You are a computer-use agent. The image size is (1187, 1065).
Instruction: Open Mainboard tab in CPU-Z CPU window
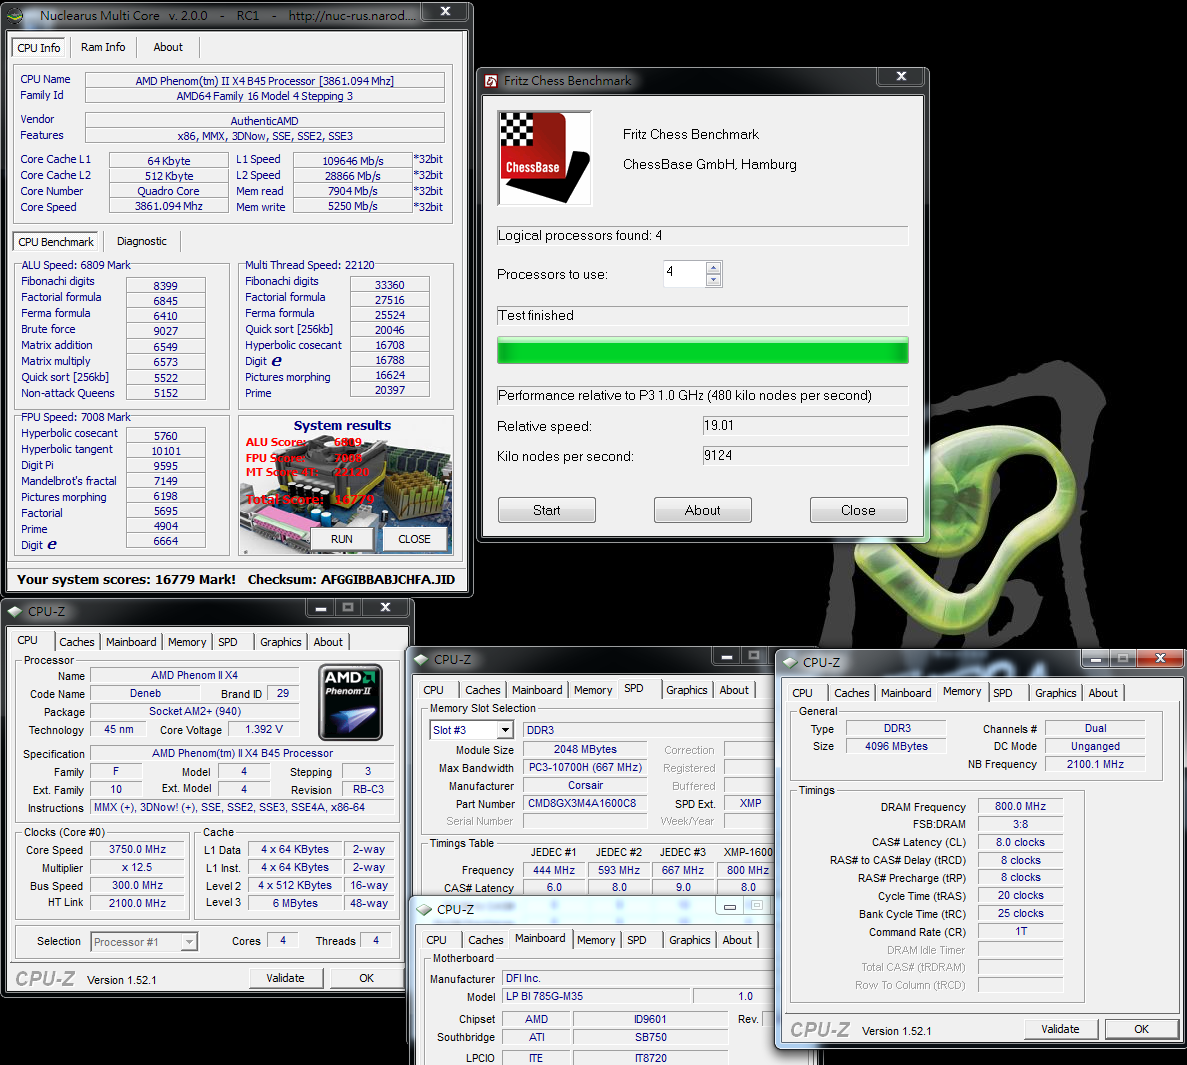click(131, 642)
